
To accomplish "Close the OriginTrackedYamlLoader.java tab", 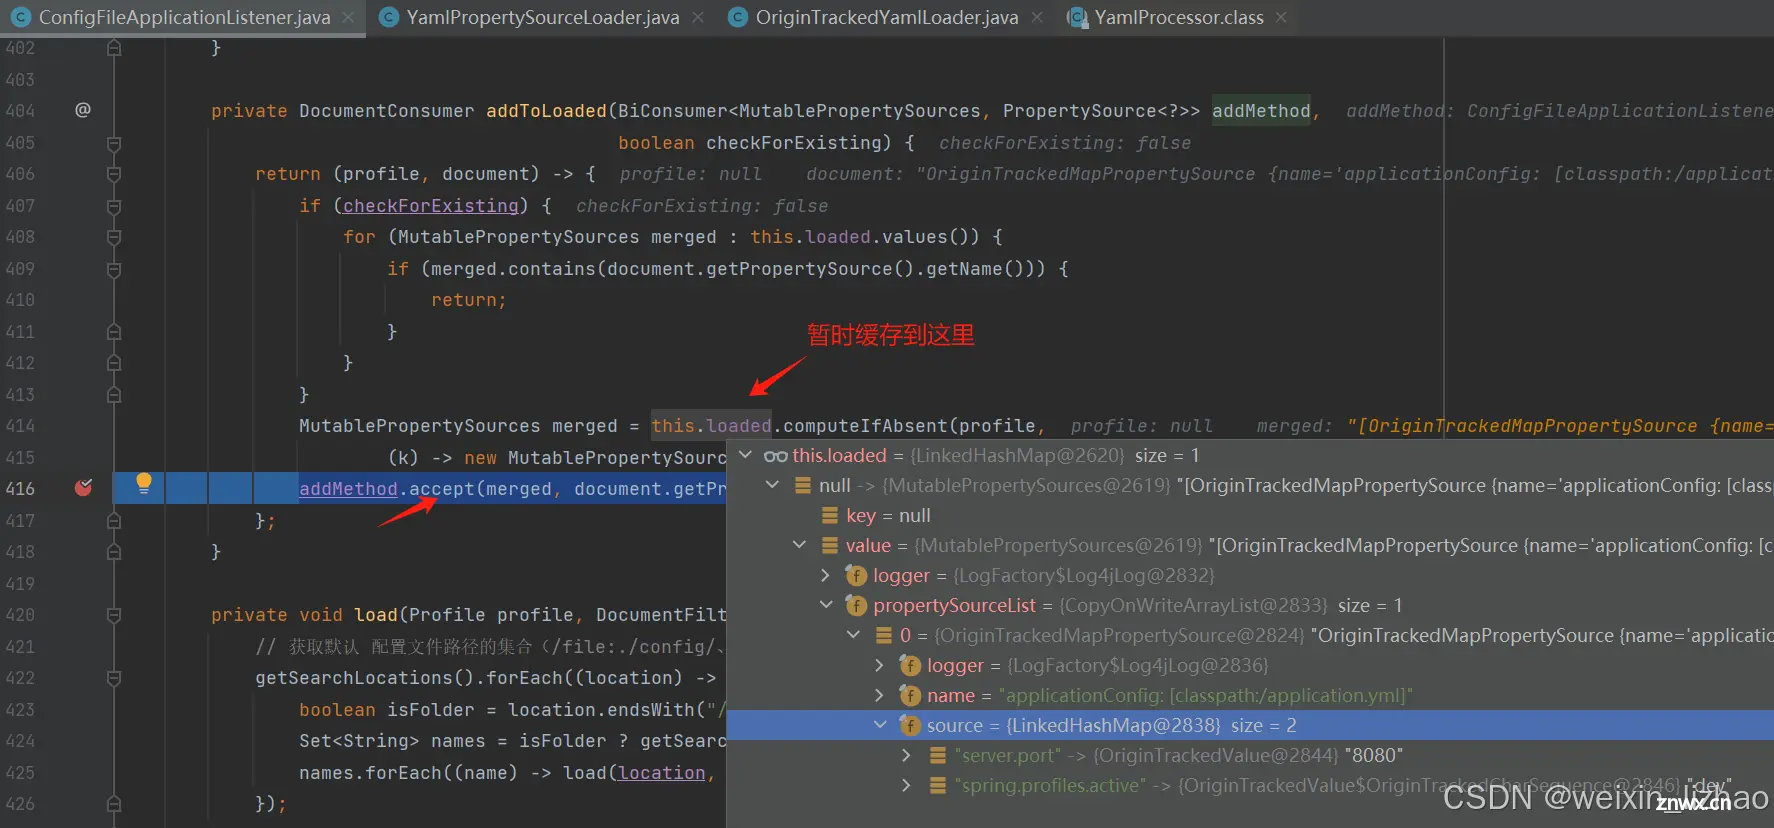I will (1037, 17).
